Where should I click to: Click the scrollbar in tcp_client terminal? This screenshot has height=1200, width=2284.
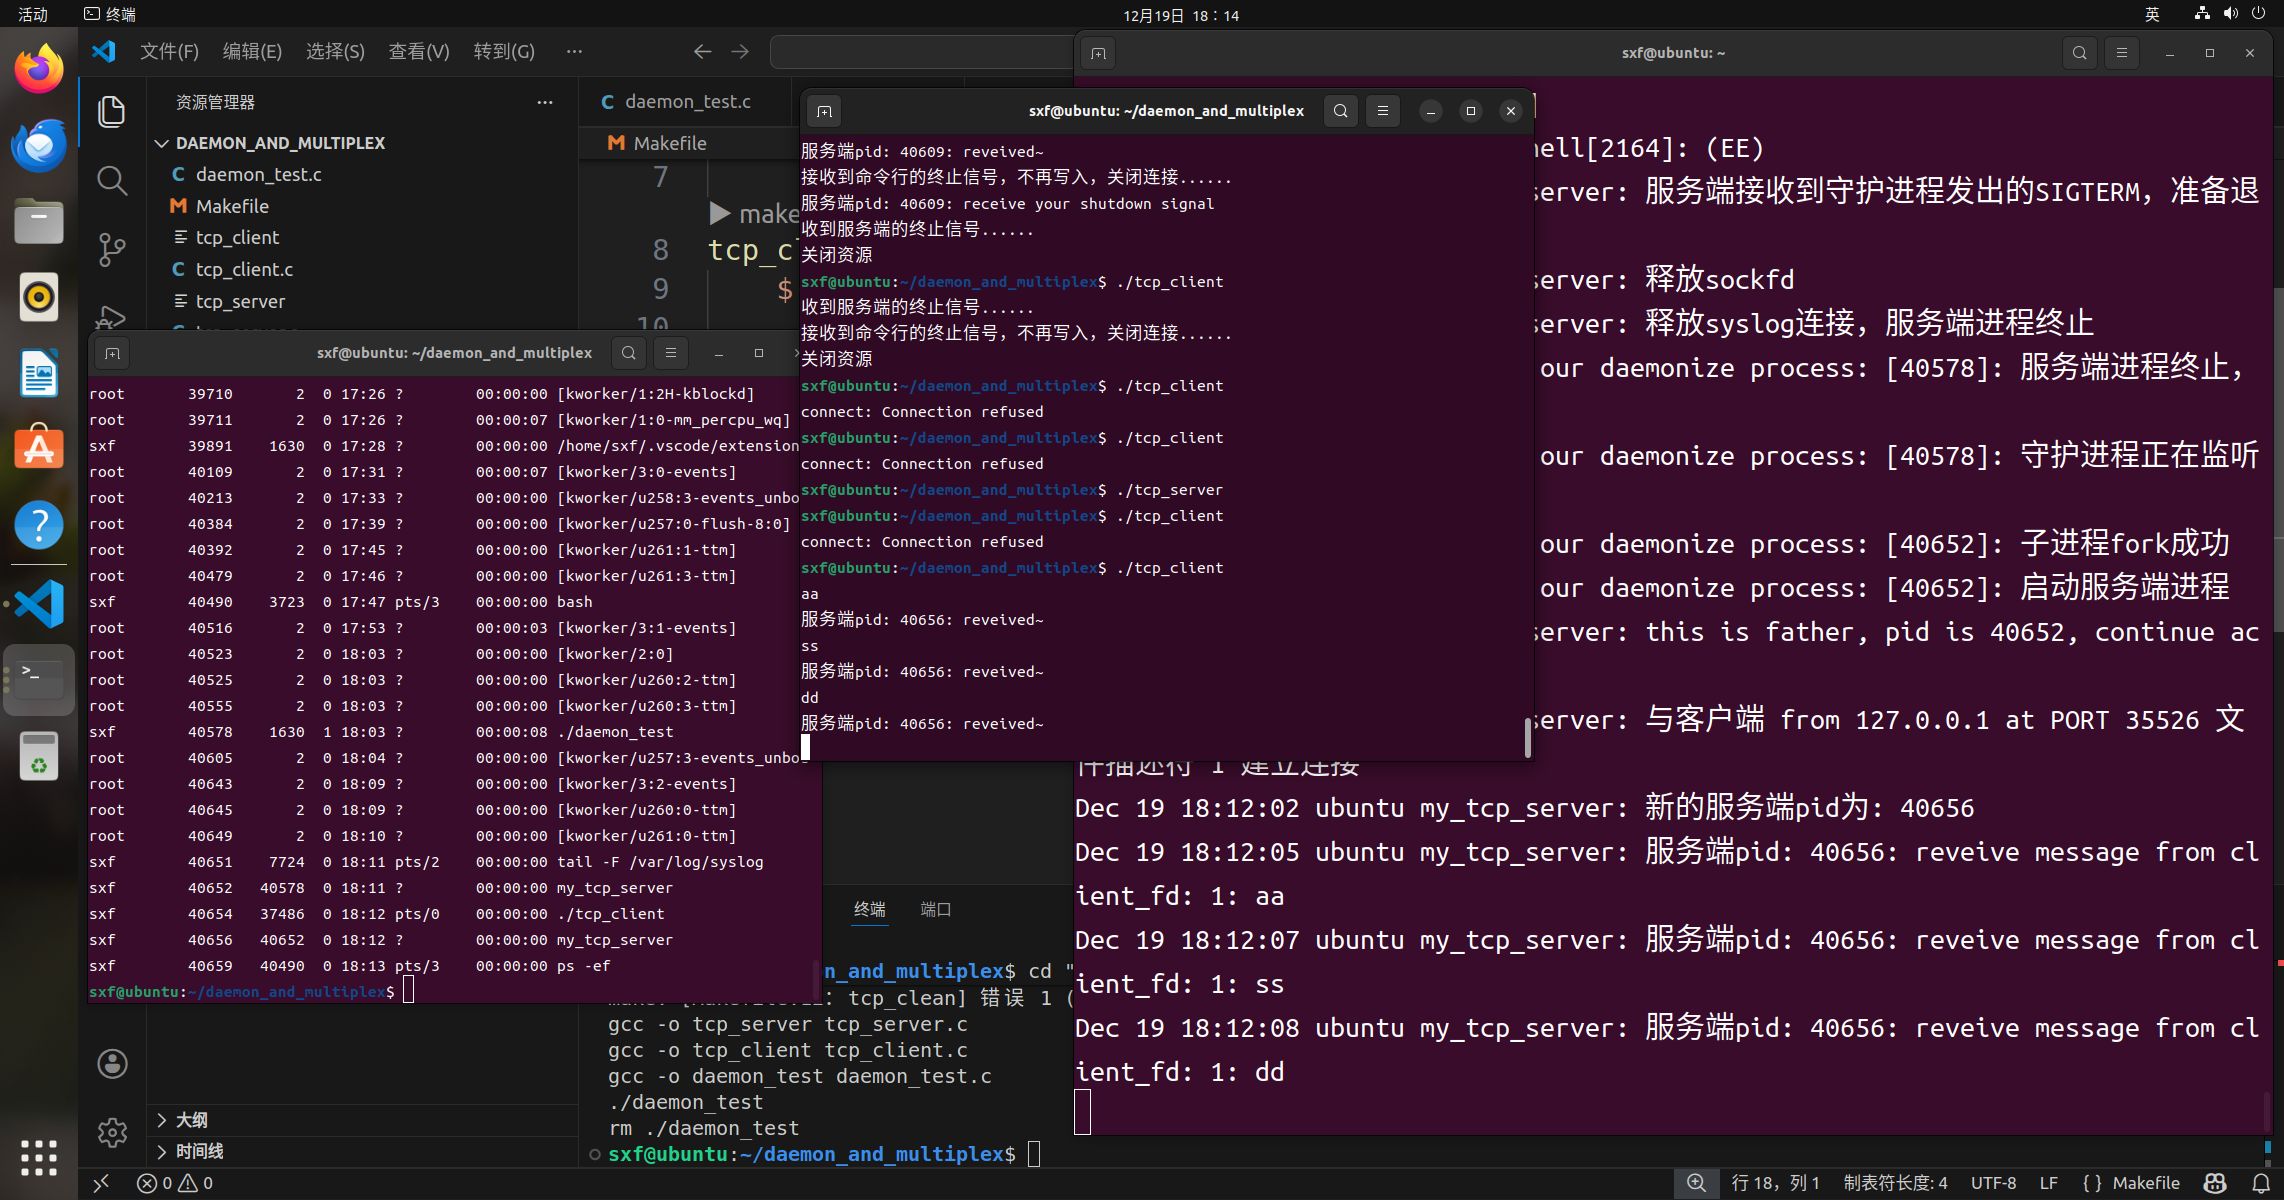[x=1527, y=737]
